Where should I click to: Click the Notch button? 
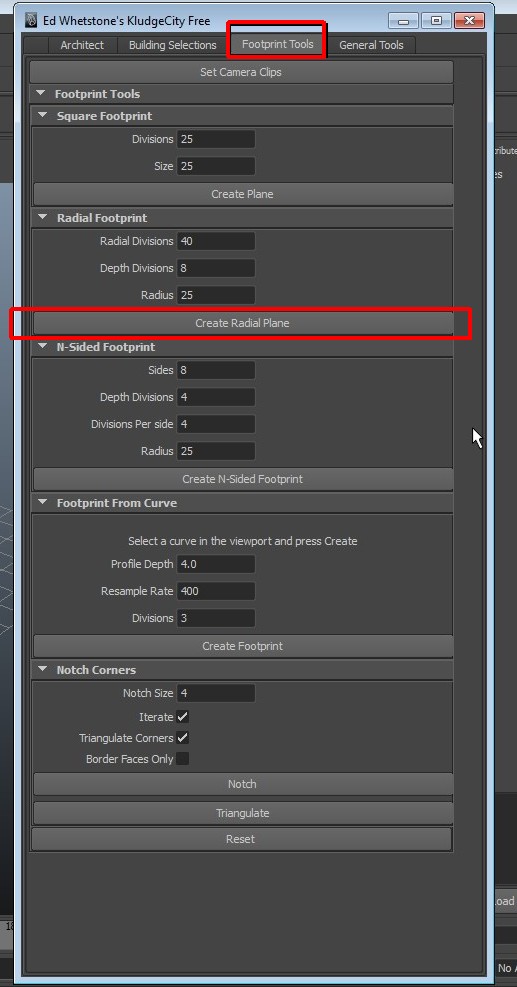[242, 784]
